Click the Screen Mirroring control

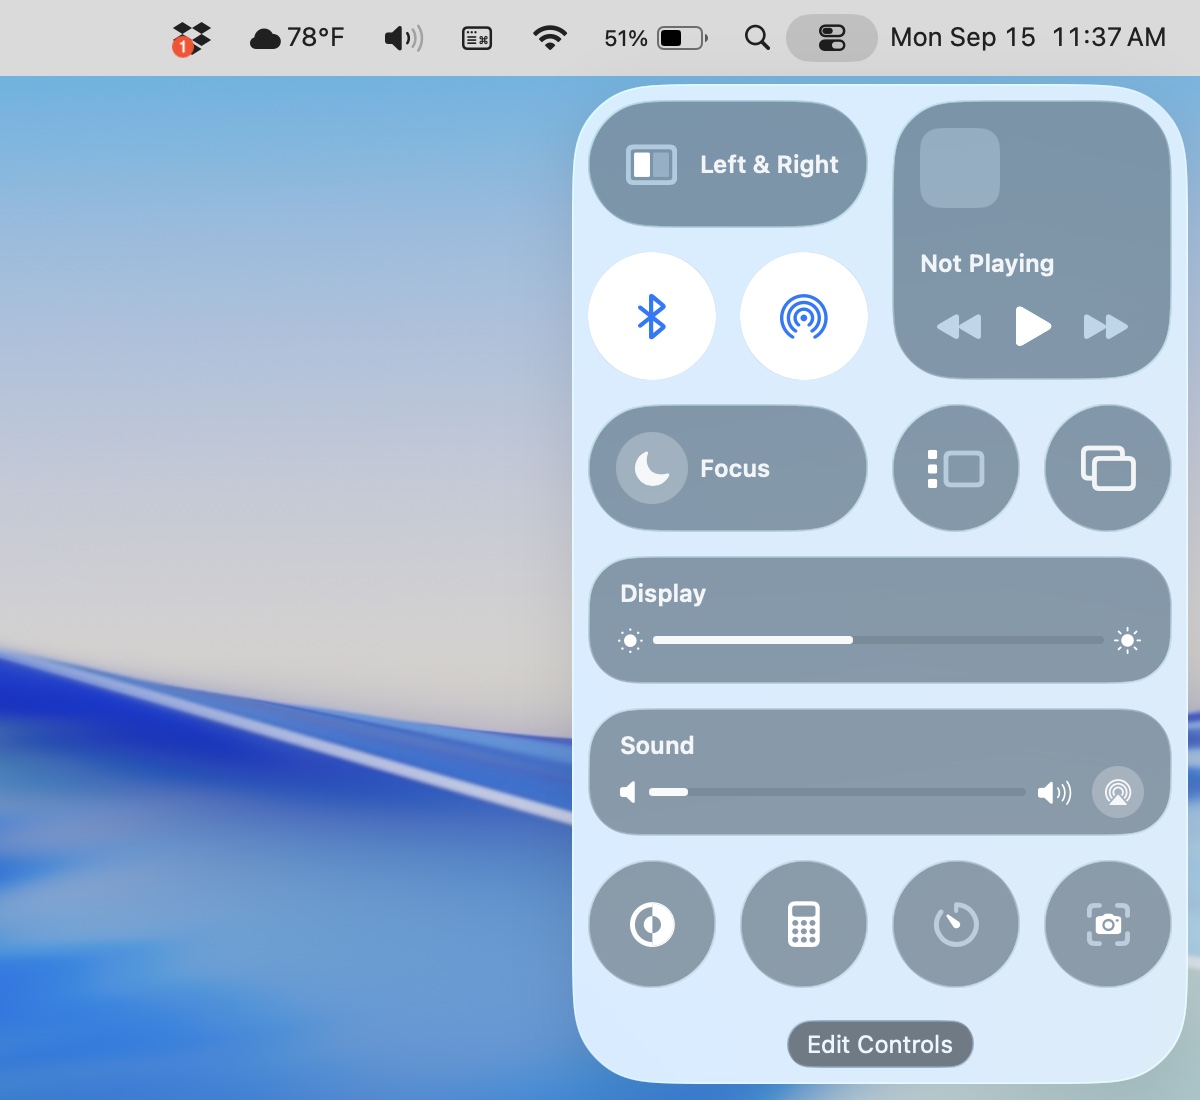(1107, 468)
